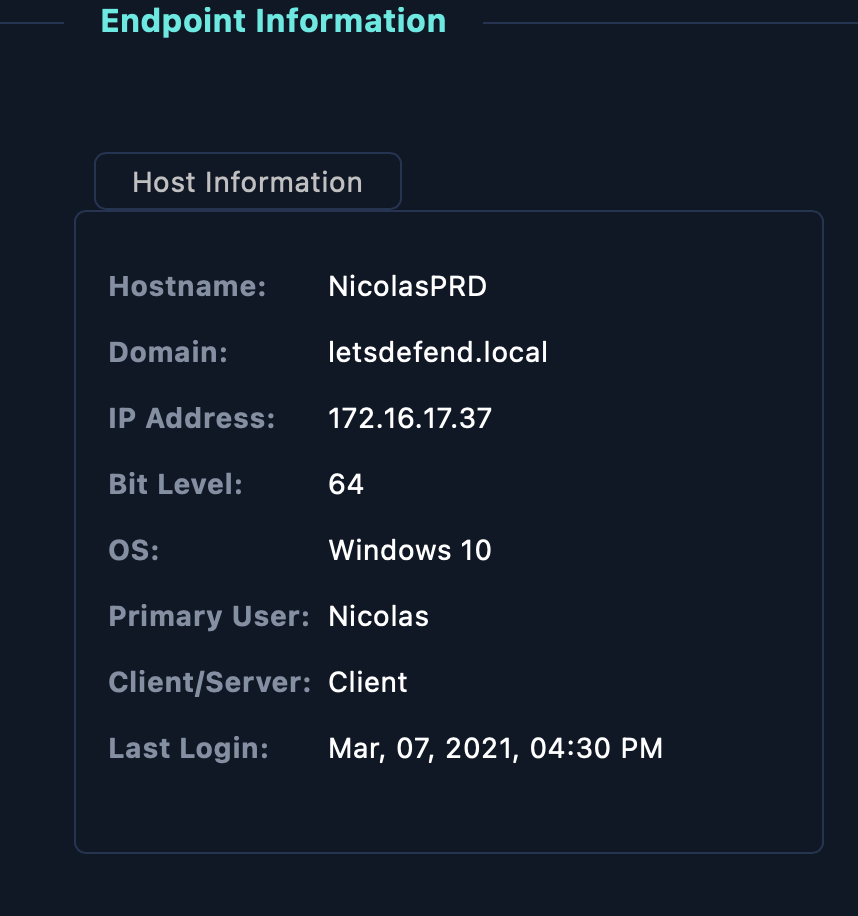The width and height of the screenshot is (858, 916).
Task: Click the Bit Level value 64
Action: point(346,484)
